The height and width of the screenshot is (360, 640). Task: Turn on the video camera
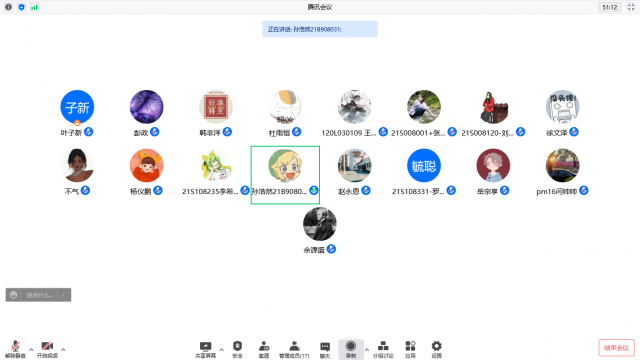tap(47, 349)
